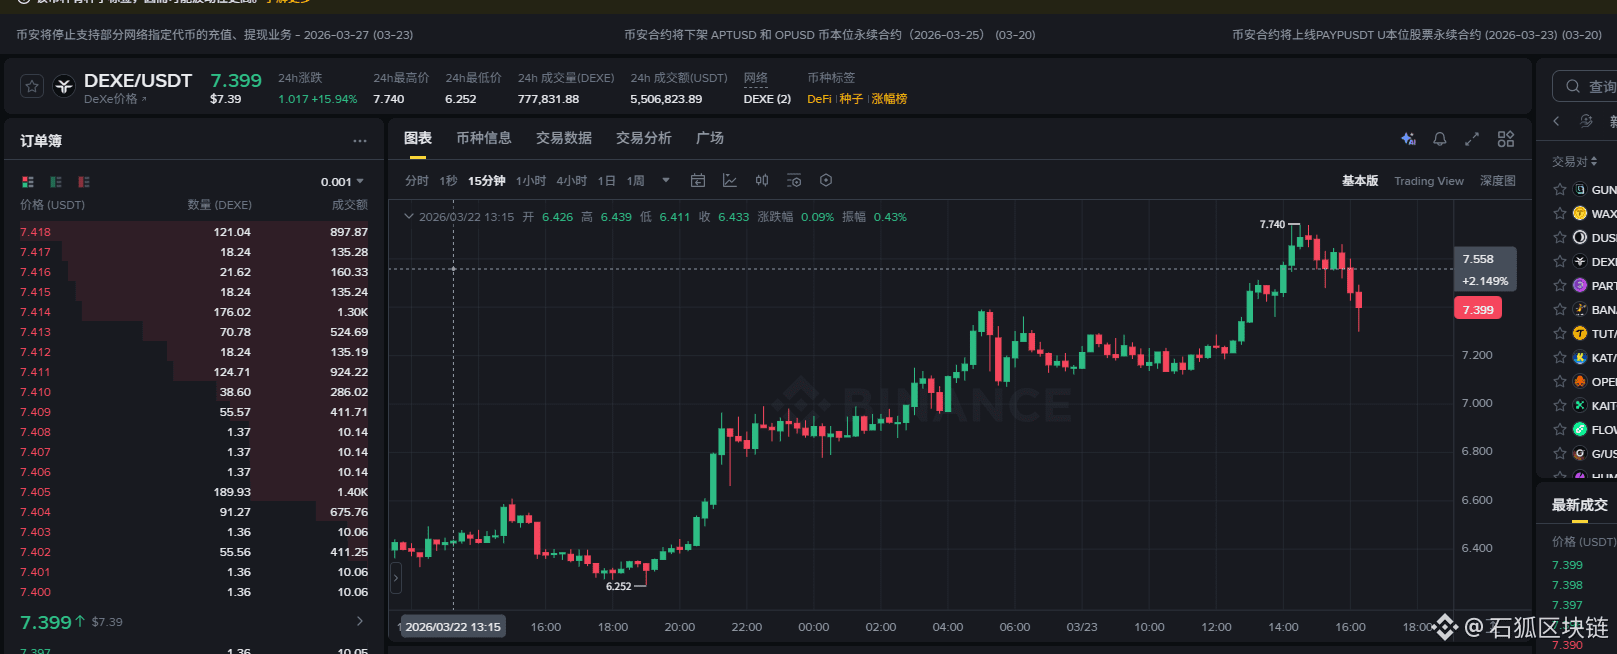
Task: Switch to the 交易分析 tab
Action: (x=644, y=138)
